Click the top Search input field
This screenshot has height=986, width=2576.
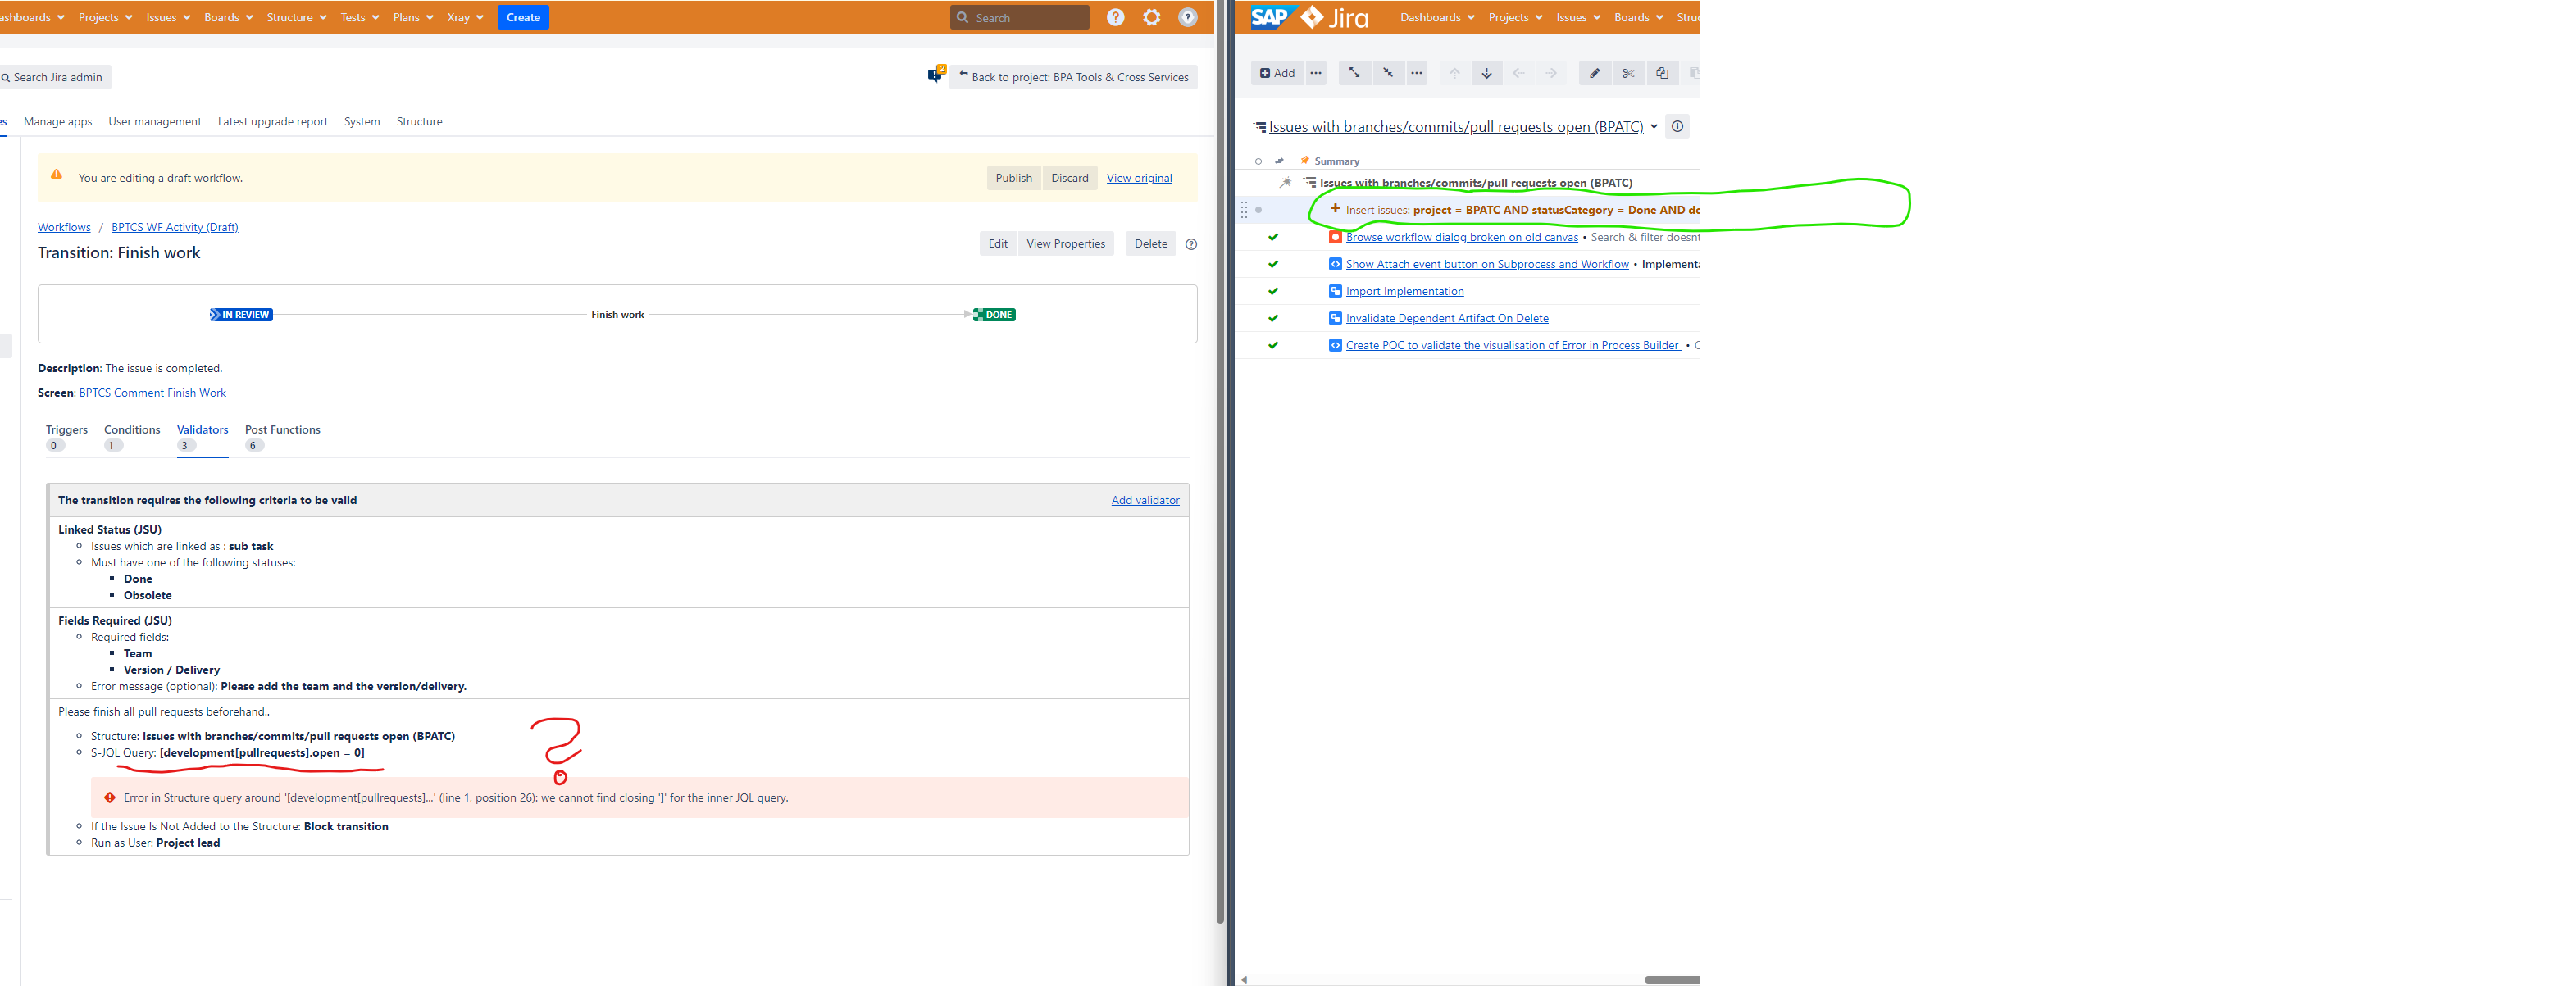click(1019, 17)
